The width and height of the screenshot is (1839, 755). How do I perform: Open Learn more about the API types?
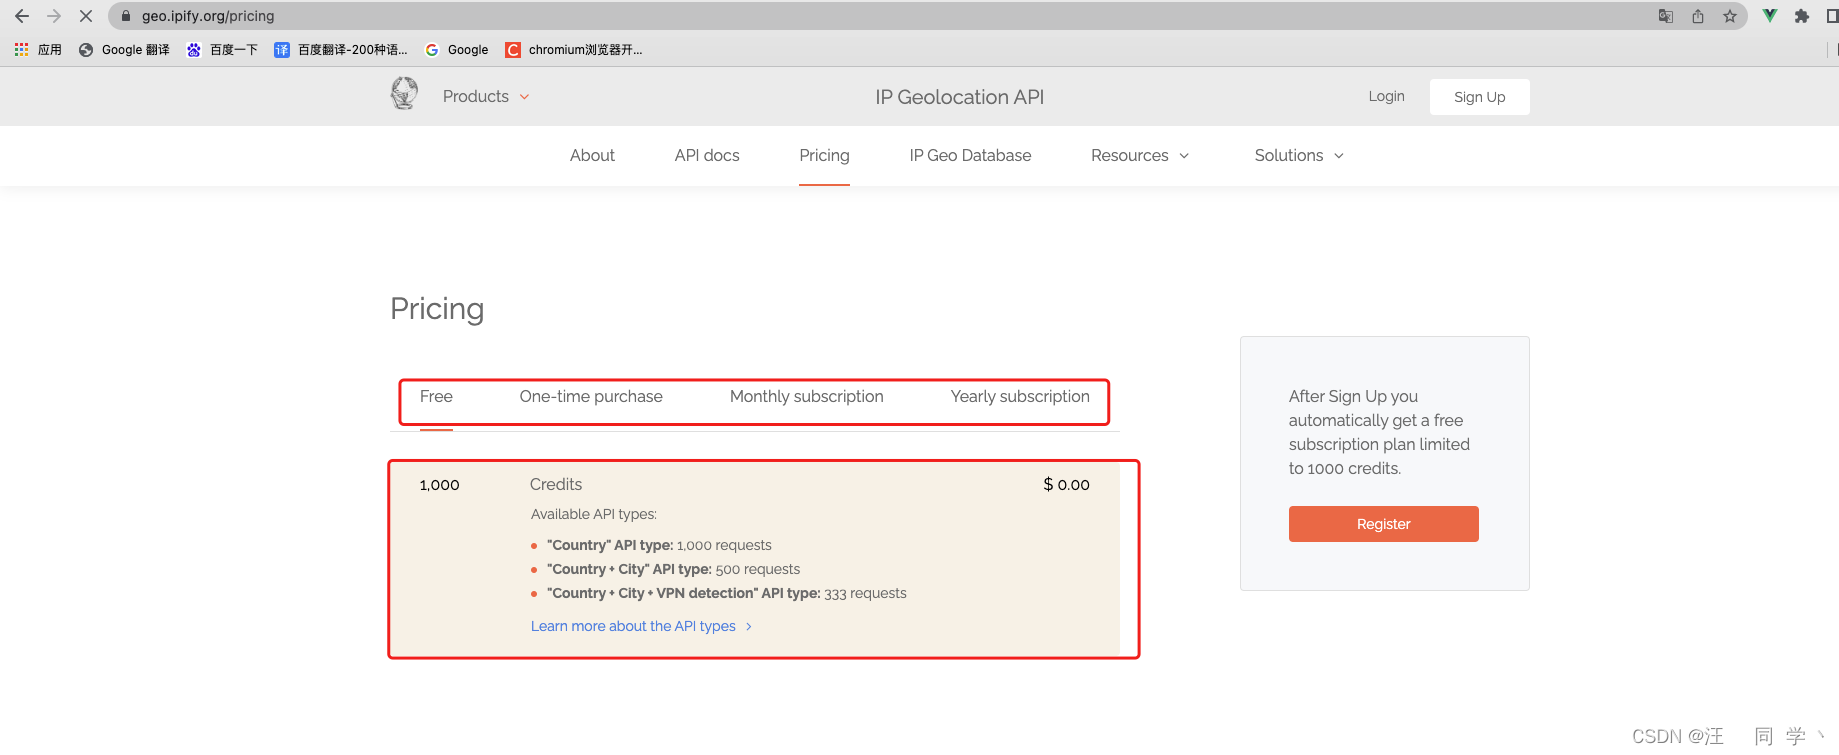click(641, 626)
